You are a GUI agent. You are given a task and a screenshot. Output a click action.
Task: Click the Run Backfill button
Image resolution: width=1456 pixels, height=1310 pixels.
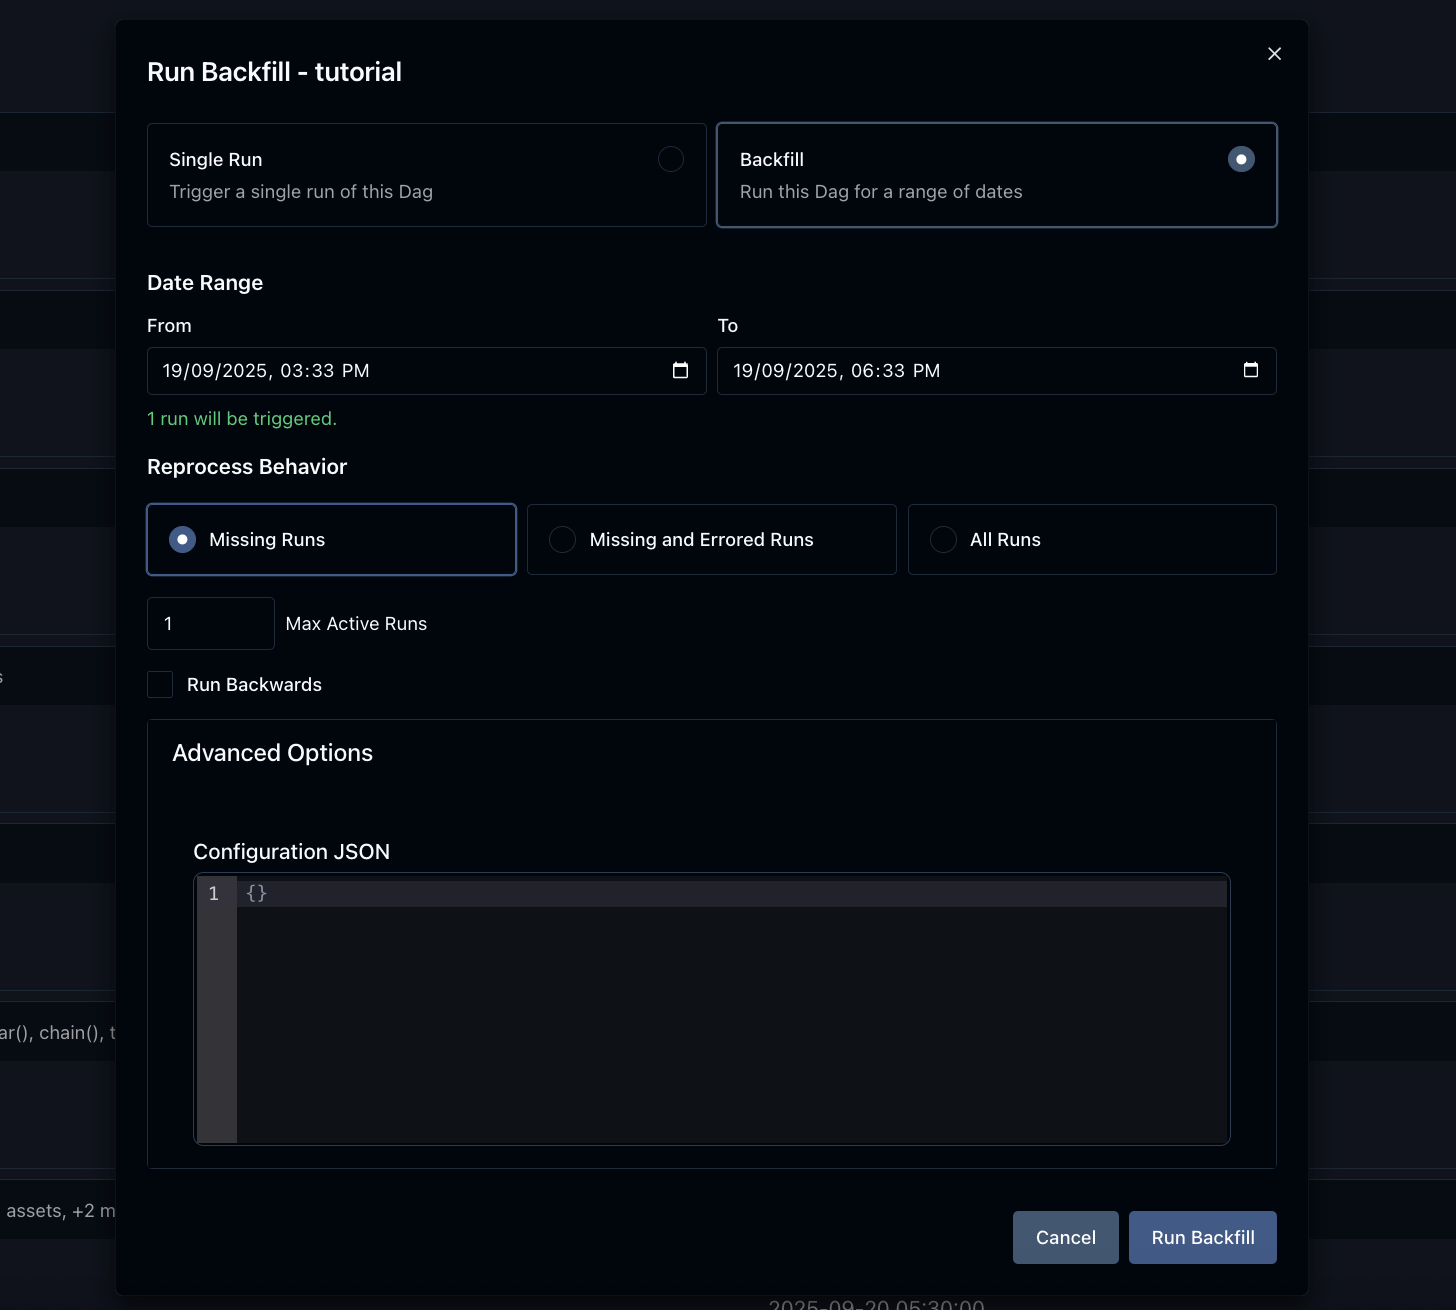click(1202, 1237)
